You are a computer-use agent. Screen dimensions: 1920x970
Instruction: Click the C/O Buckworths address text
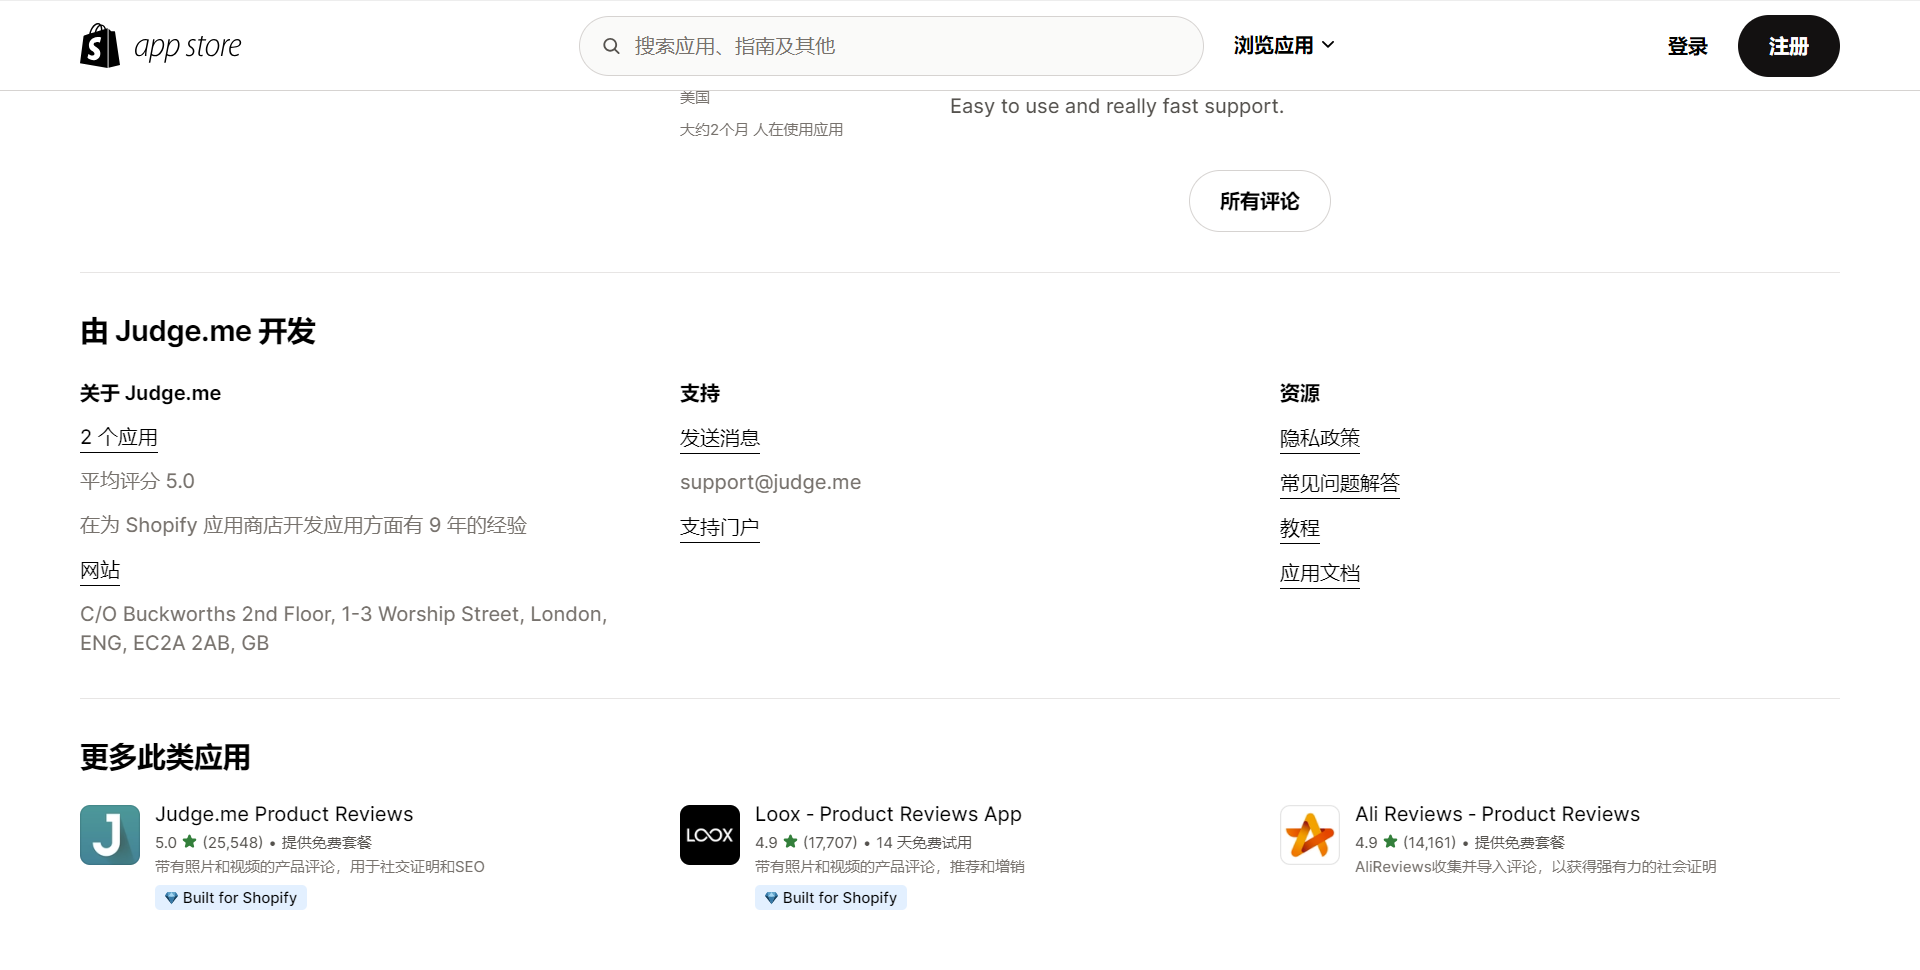pyautogui.click(x=344, y=628)
